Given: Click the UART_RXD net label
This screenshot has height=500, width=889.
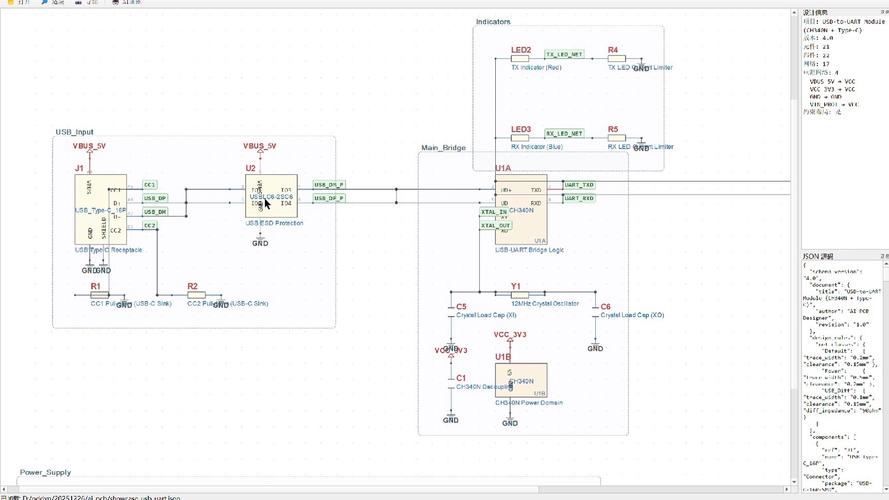Looking at the screenshot, I should 579,198.
